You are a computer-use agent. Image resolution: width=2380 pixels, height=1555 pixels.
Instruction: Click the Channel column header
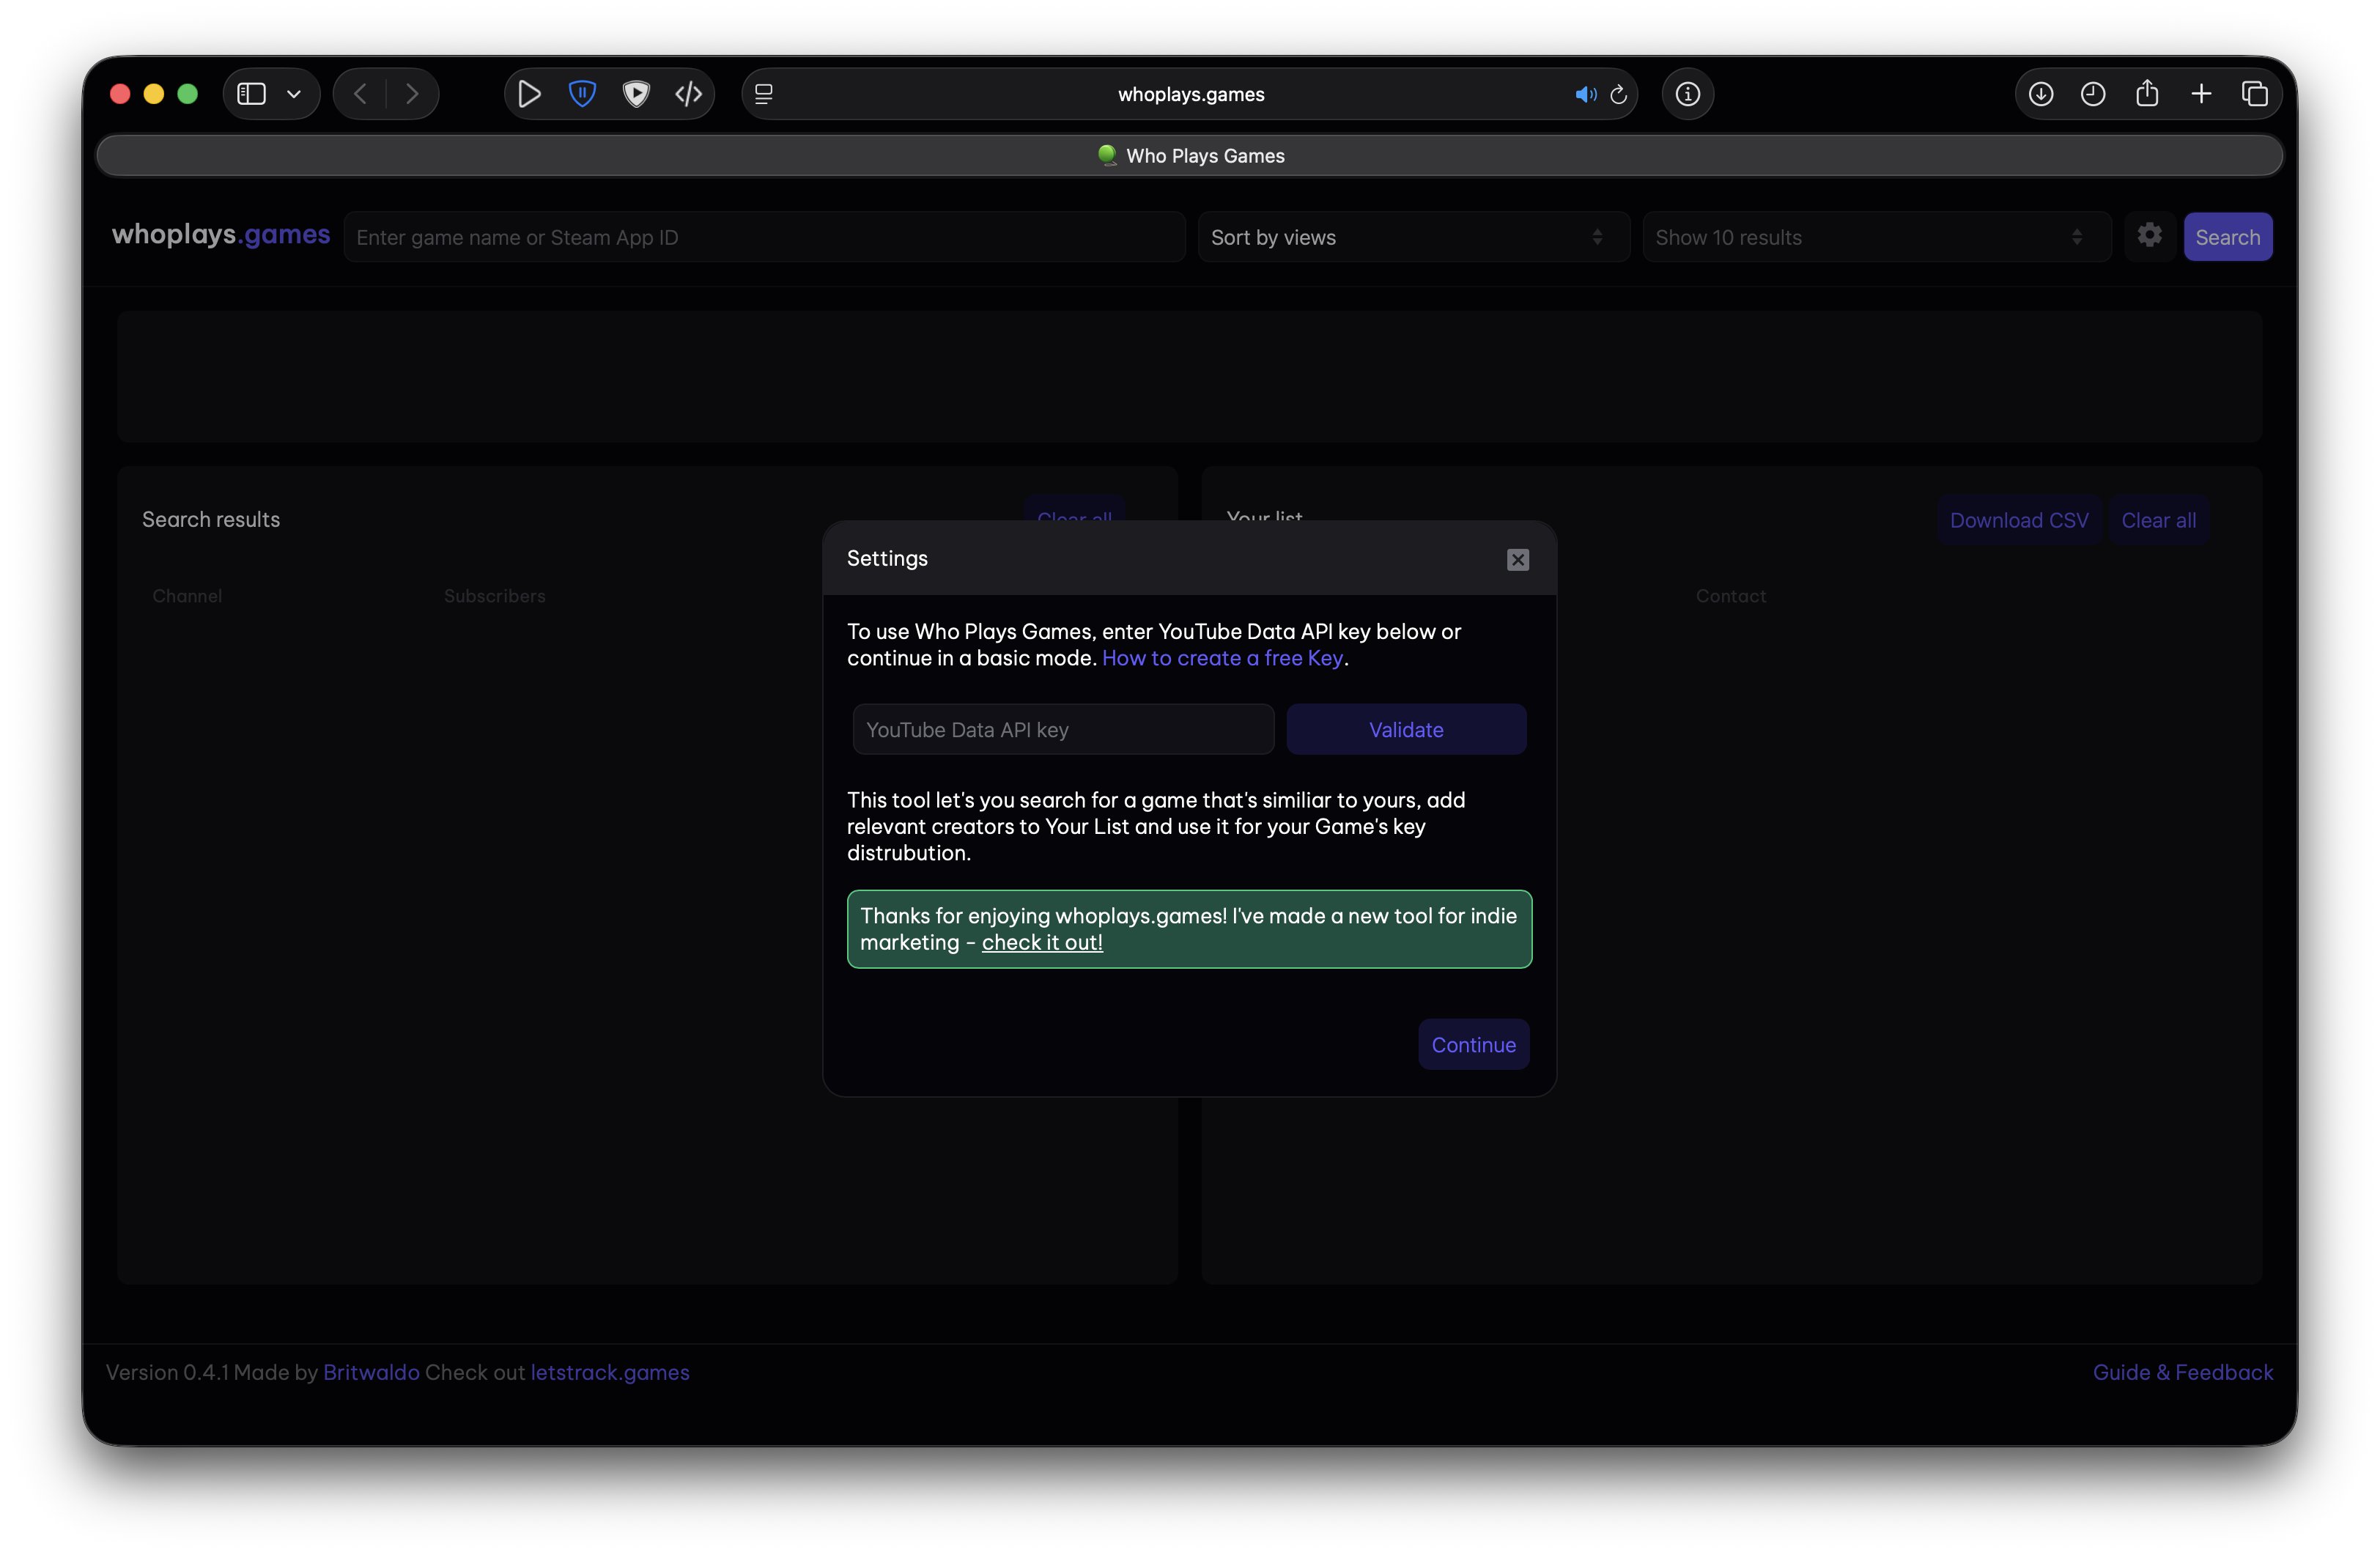pos(187,596)
